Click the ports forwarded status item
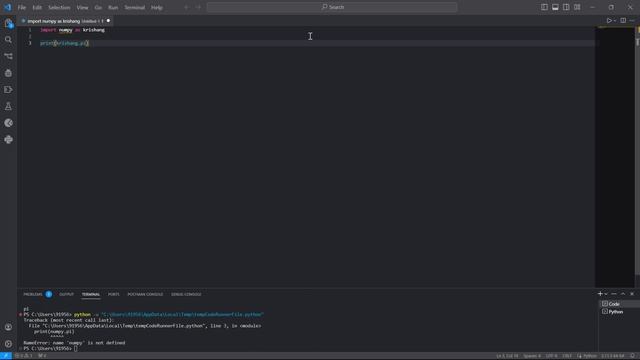The image size is (640, 360). pos(42,356)
